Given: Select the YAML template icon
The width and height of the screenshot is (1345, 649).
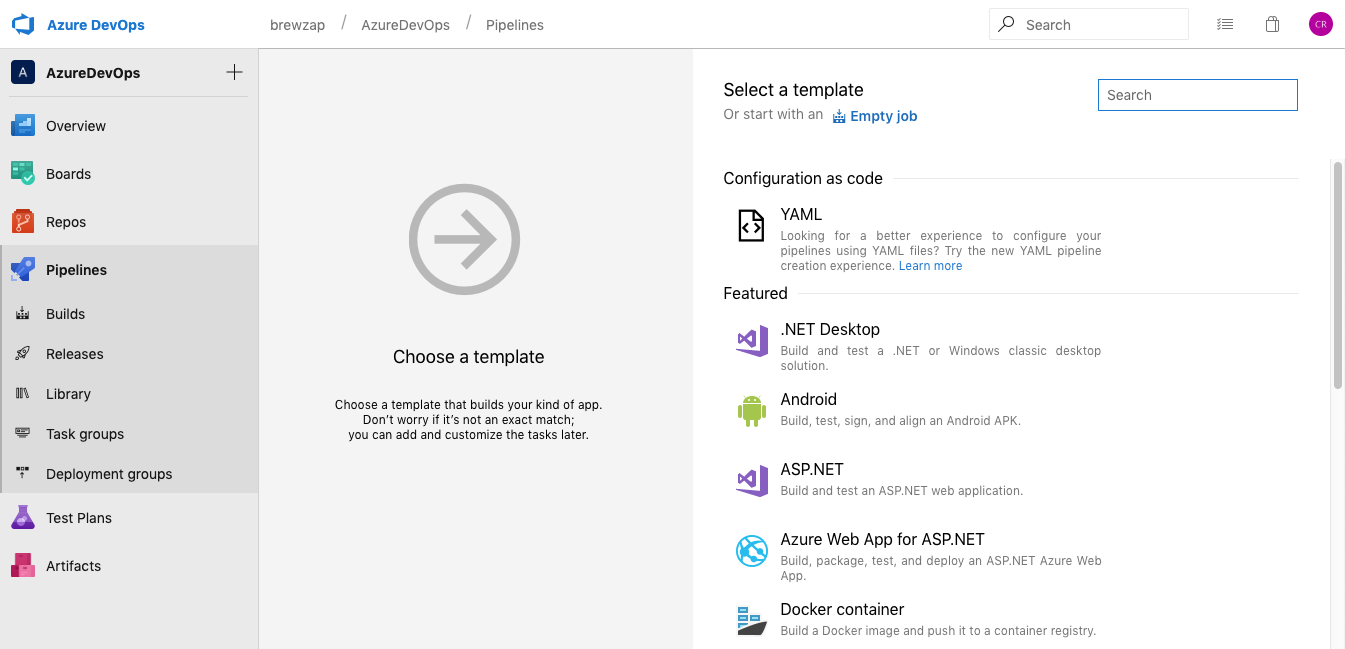Looking at the screenshot, I should click(751, 227).
